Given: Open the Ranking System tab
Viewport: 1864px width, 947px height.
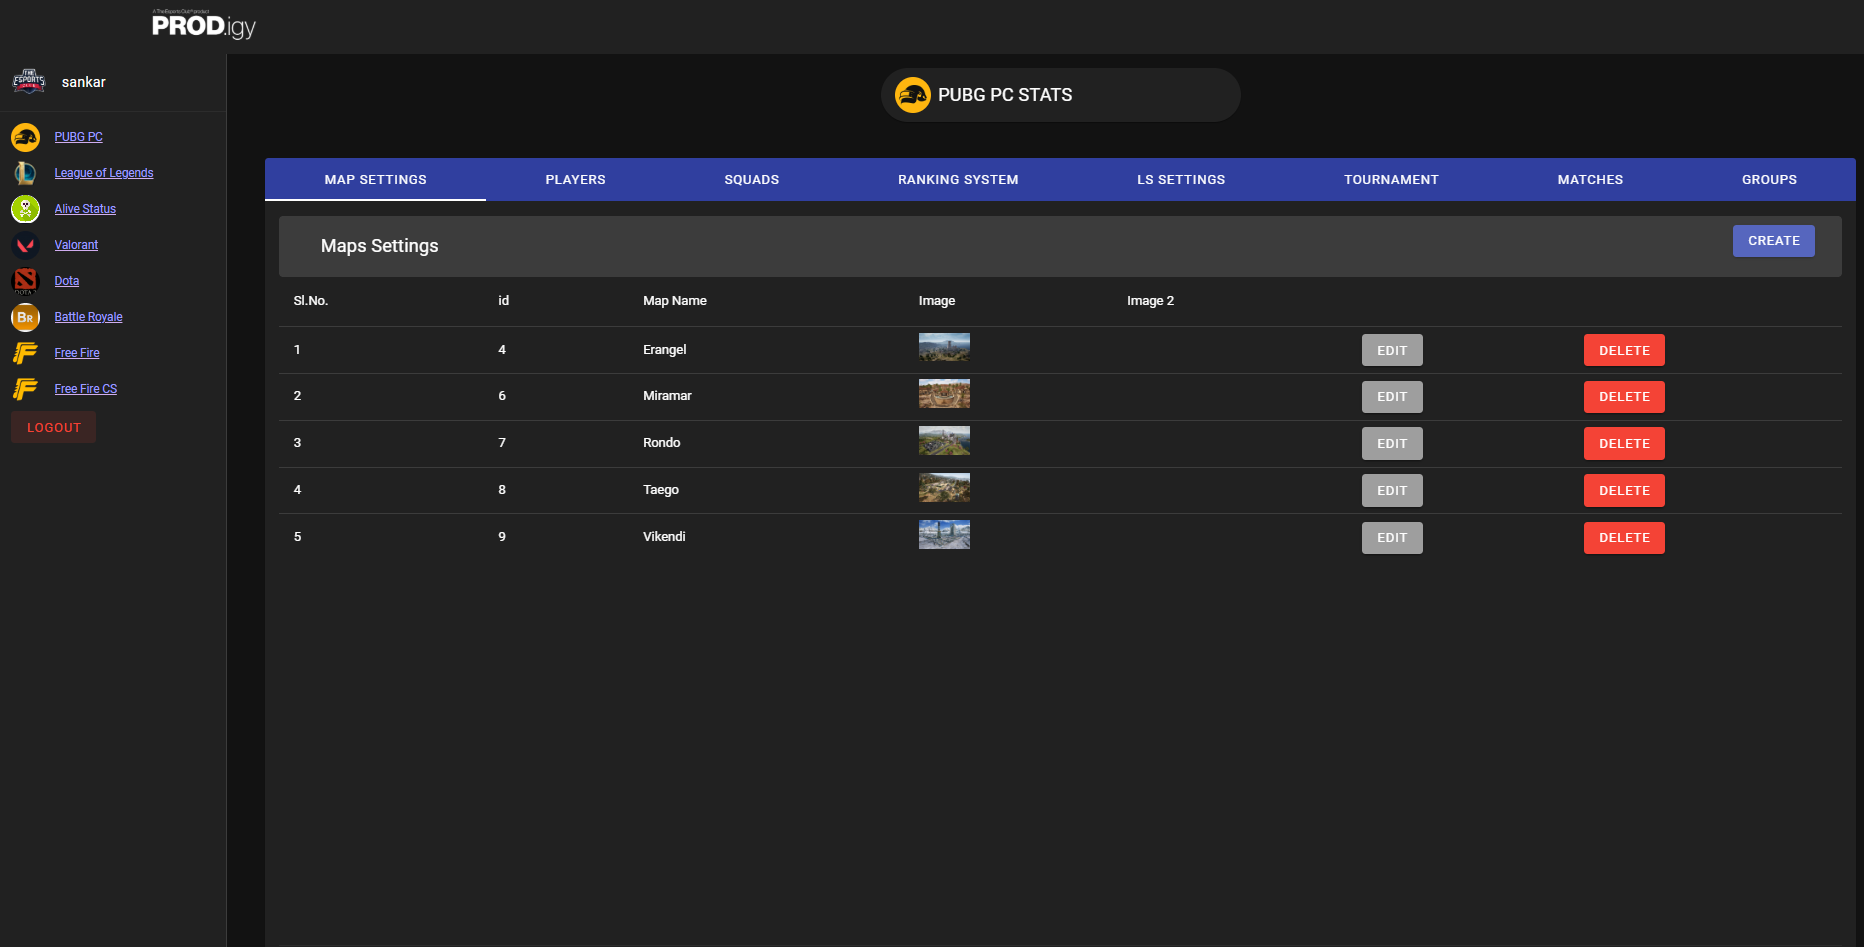Looking at the screenshot, I should tap(957, 179).
